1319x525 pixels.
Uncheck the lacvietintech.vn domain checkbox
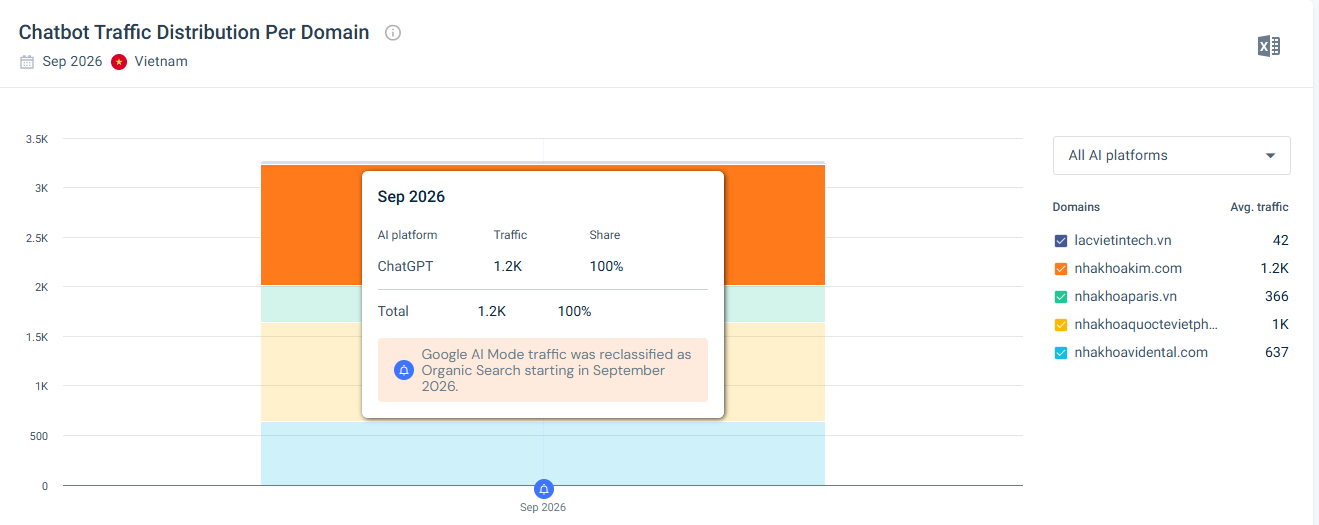tap(1061, 241)
